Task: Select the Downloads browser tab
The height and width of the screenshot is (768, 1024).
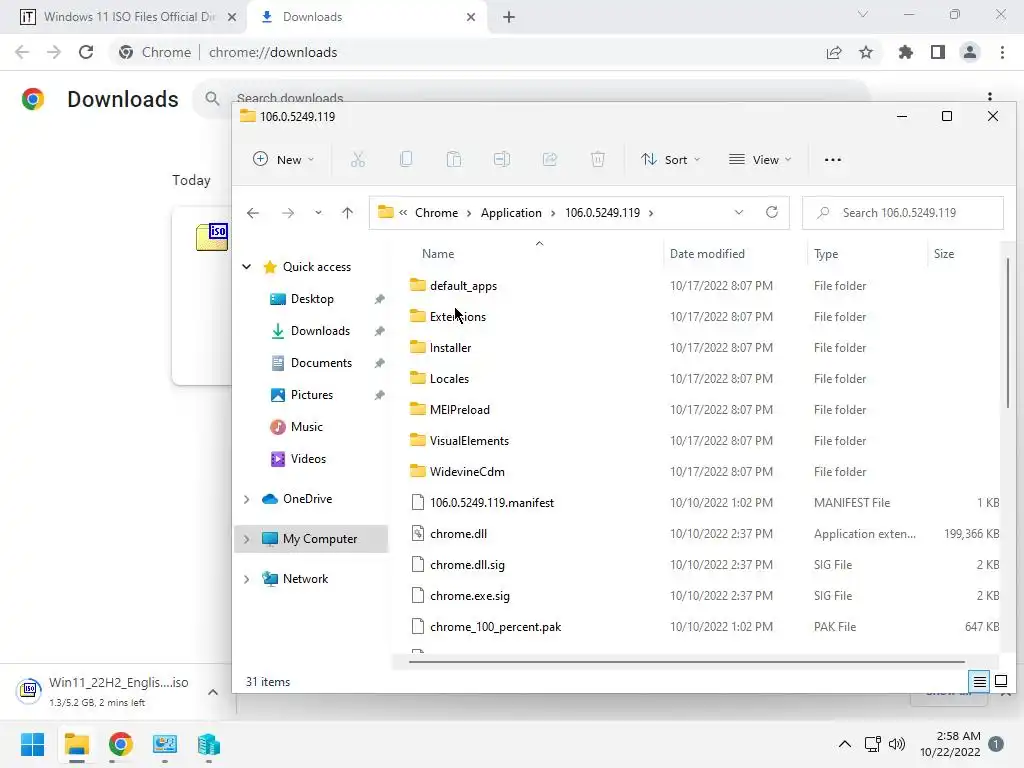Action: pyautogui.click(x=367, y=17)
